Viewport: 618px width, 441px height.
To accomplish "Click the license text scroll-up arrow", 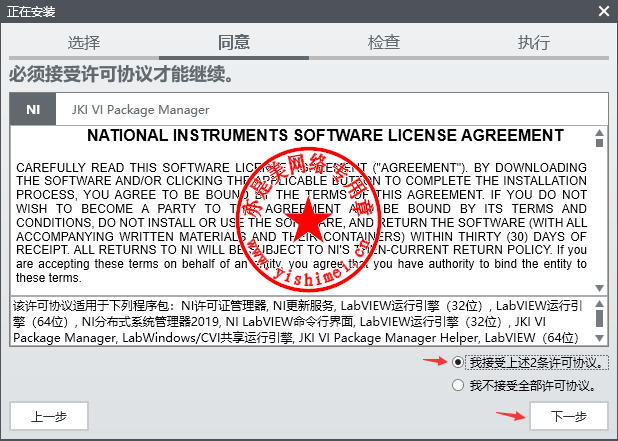I will 599,132.
